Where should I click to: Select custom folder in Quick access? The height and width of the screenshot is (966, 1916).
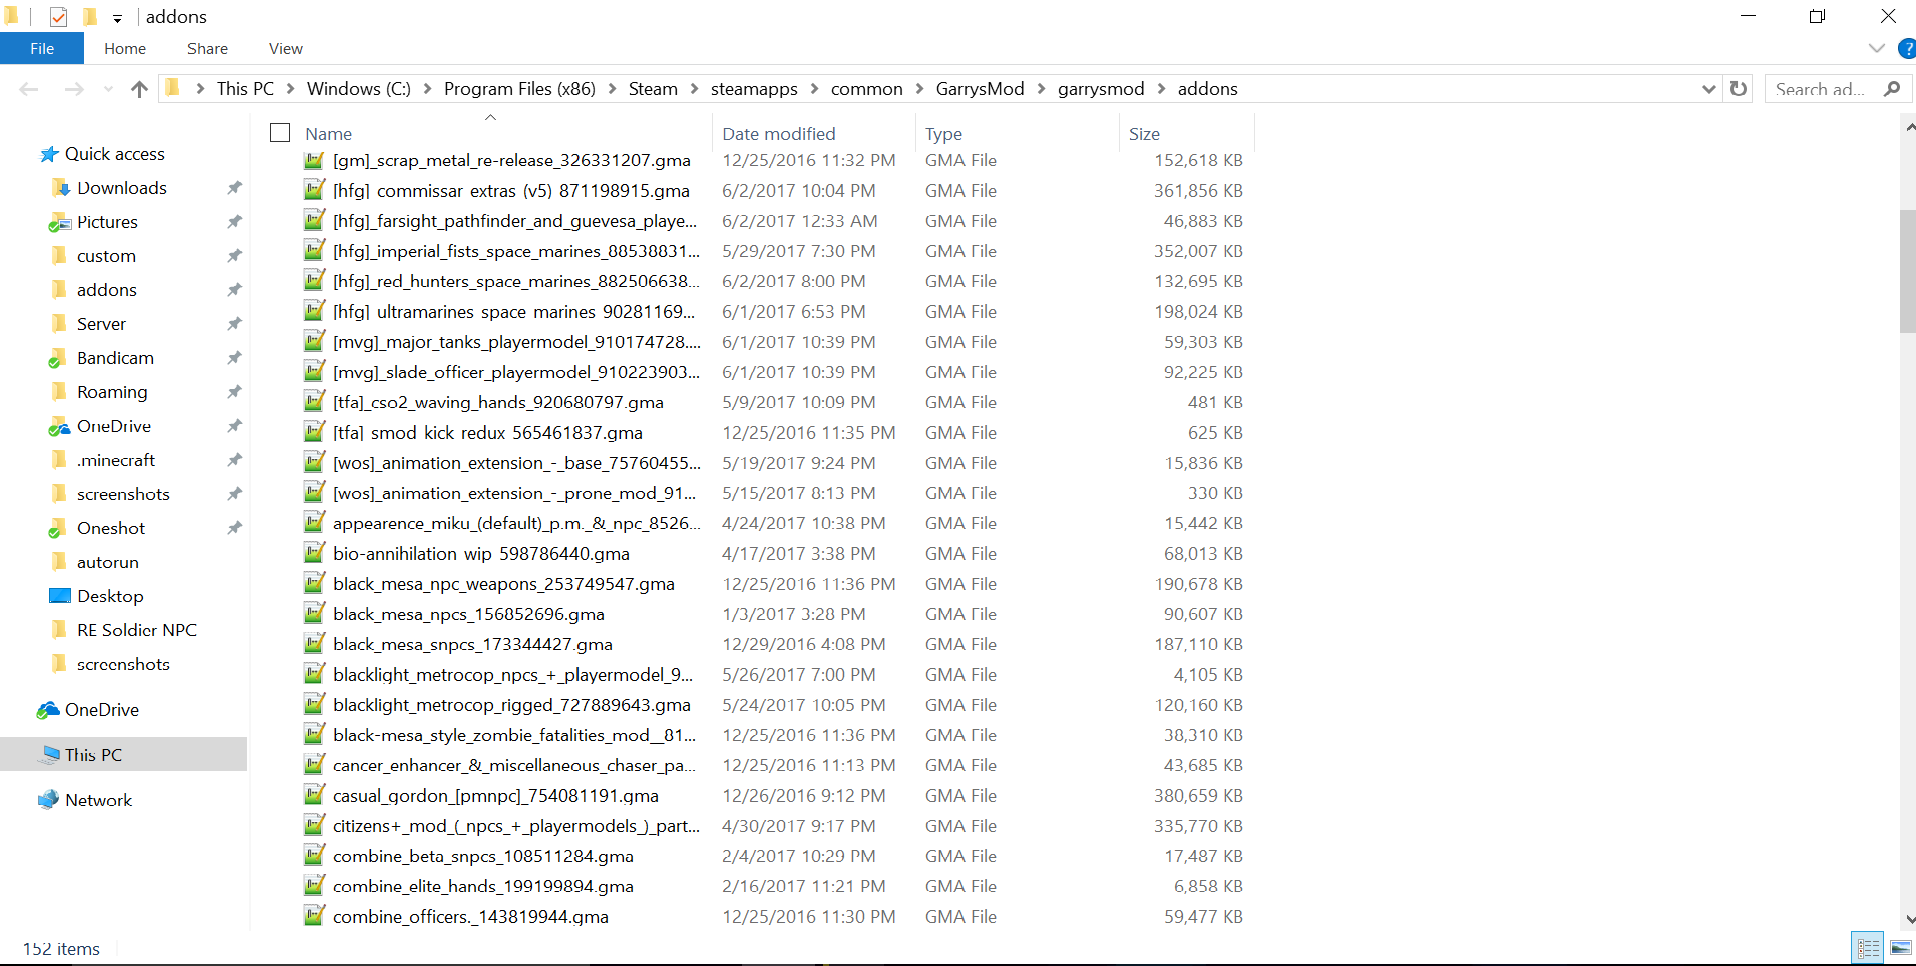tap(106, 256)
